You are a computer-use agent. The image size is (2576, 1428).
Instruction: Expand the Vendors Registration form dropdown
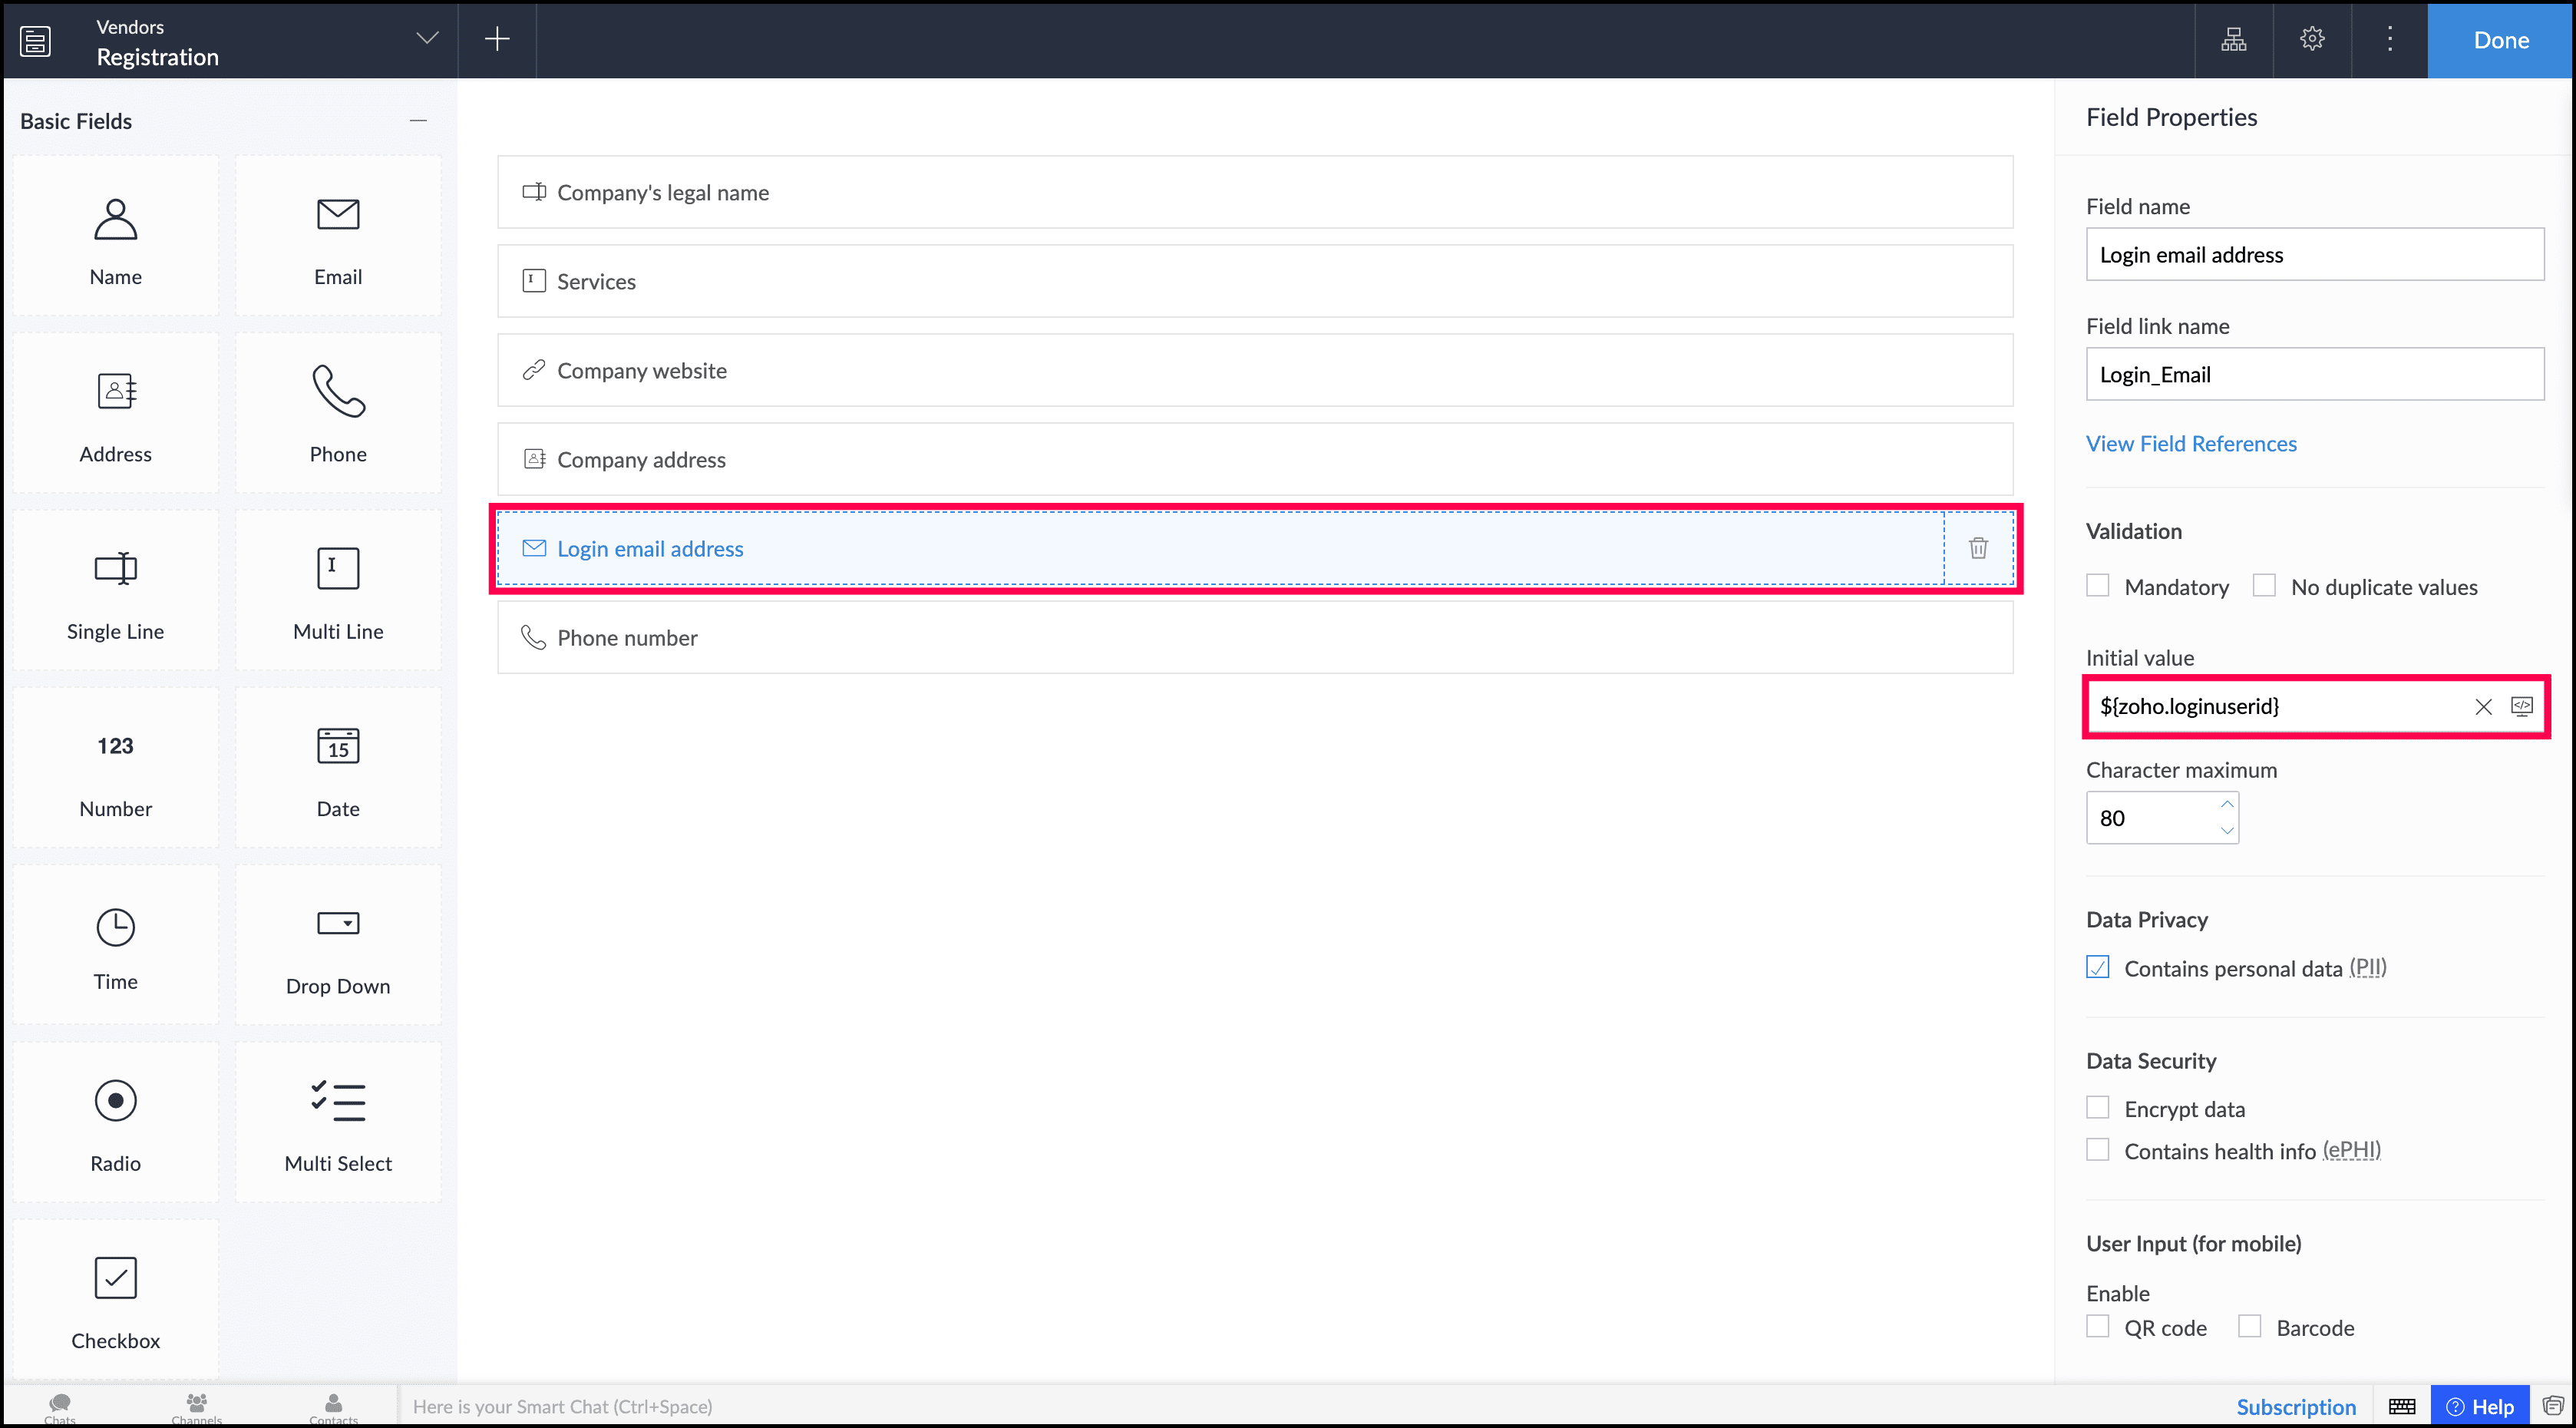pyautogui.click(x=427, y=39)
